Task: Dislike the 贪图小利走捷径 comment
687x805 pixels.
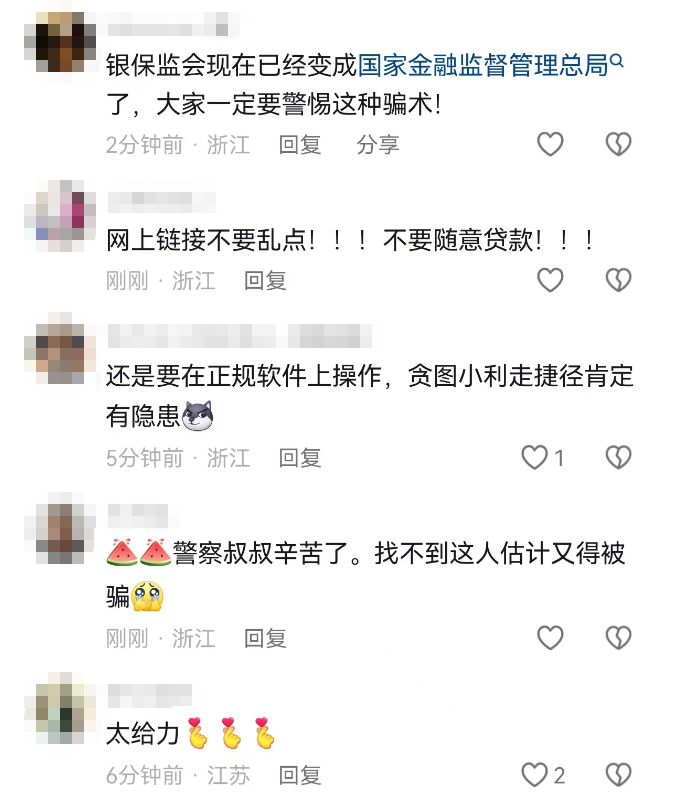Action: [x=618, y=457]
